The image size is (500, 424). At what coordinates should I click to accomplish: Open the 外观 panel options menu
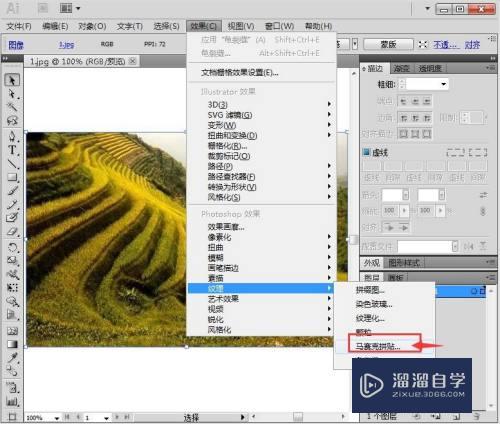click(490, 262)
